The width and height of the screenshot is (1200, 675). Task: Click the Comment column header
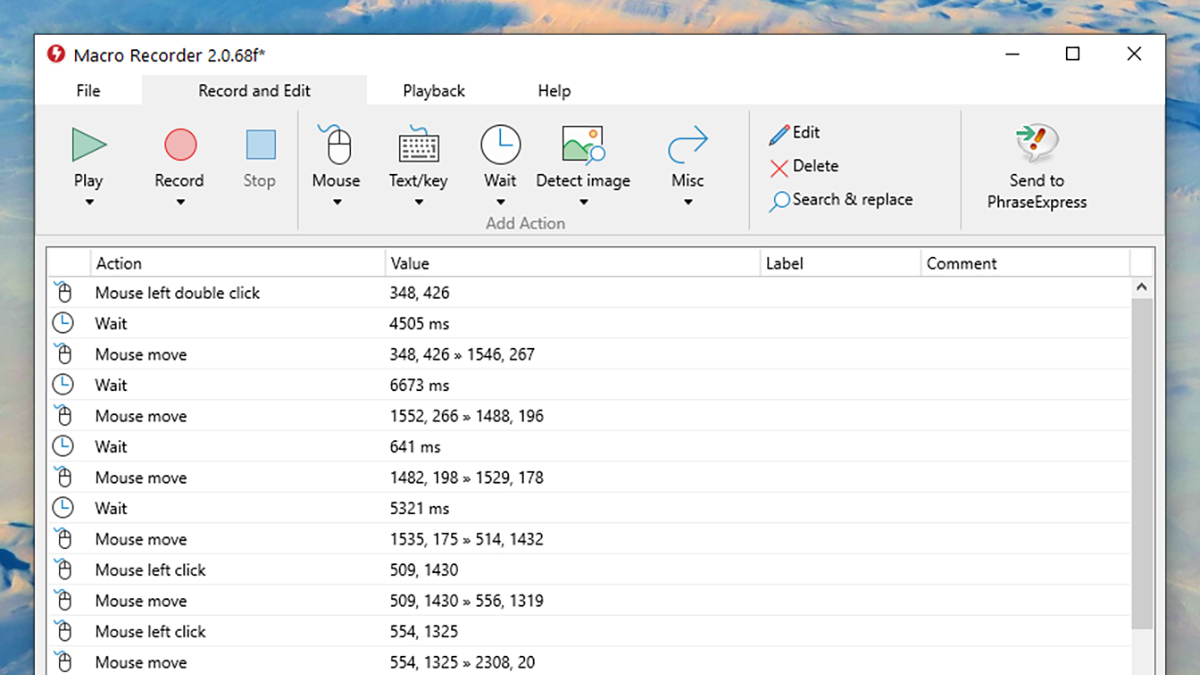pos(1025,264)
